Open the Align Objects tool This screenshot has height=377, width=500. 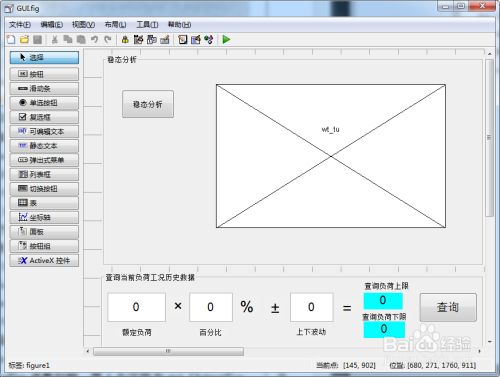[x=125, y=40]
